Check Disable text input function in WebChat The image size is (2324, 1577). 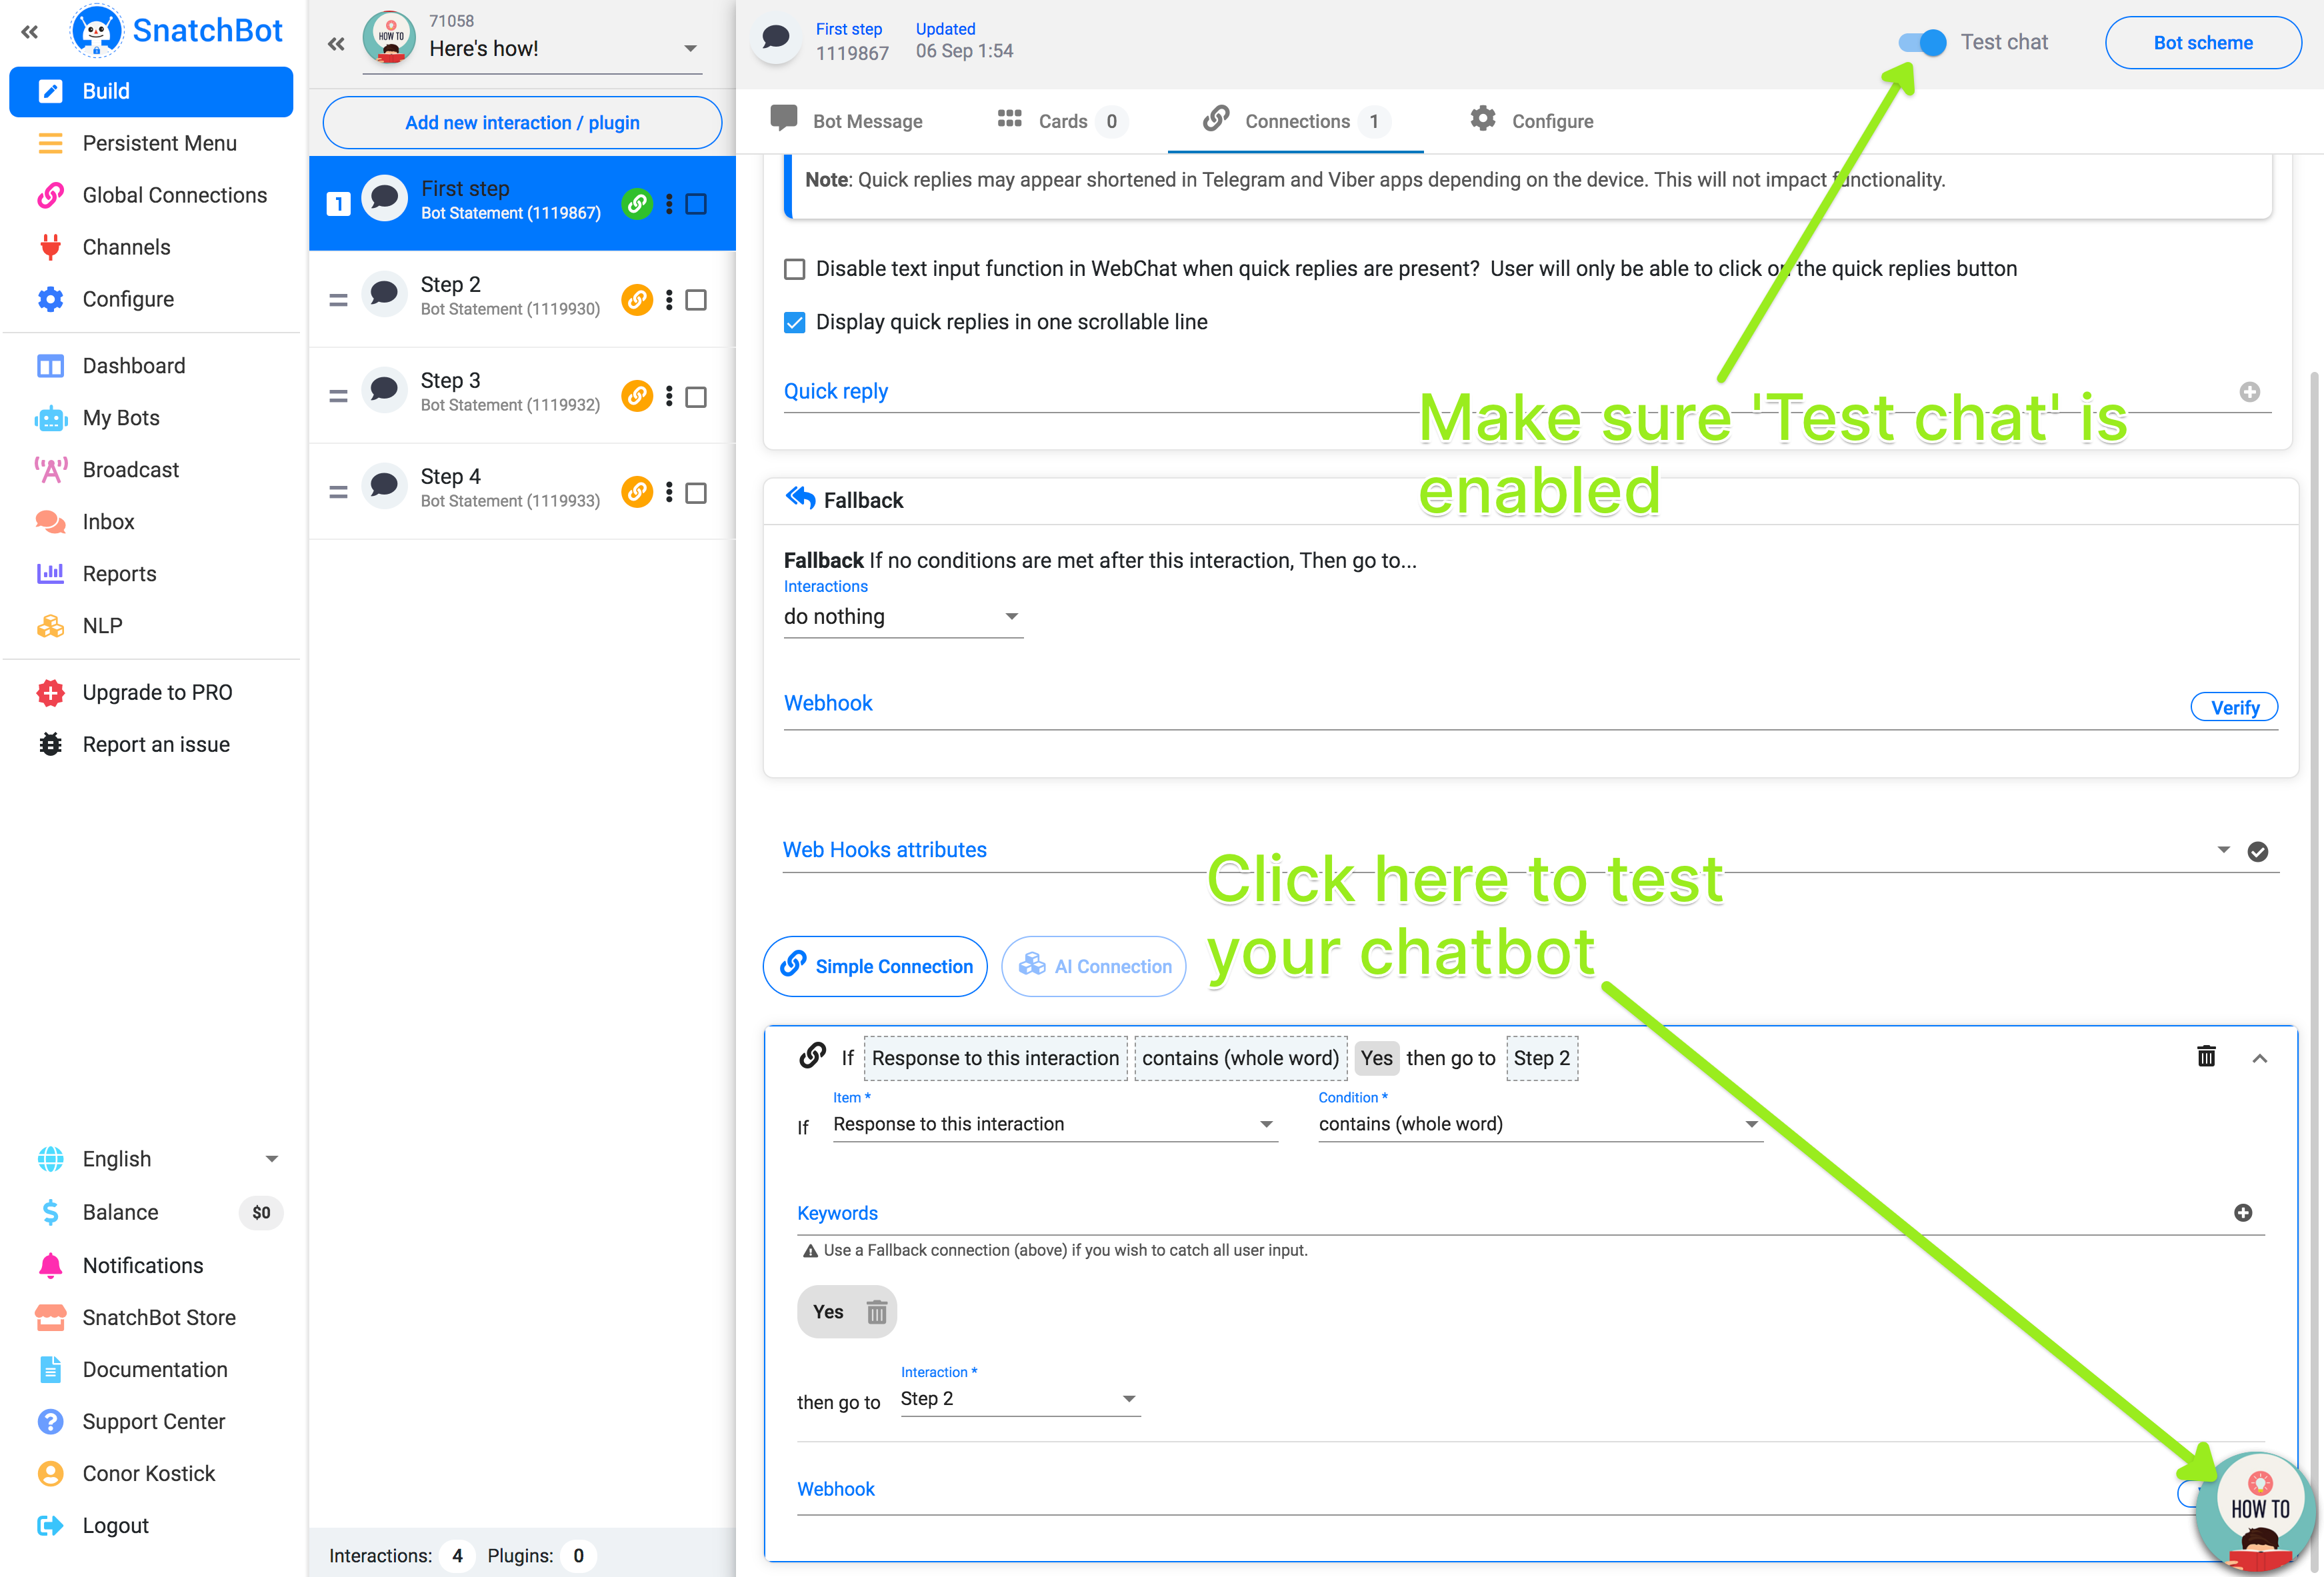(795, 269)
